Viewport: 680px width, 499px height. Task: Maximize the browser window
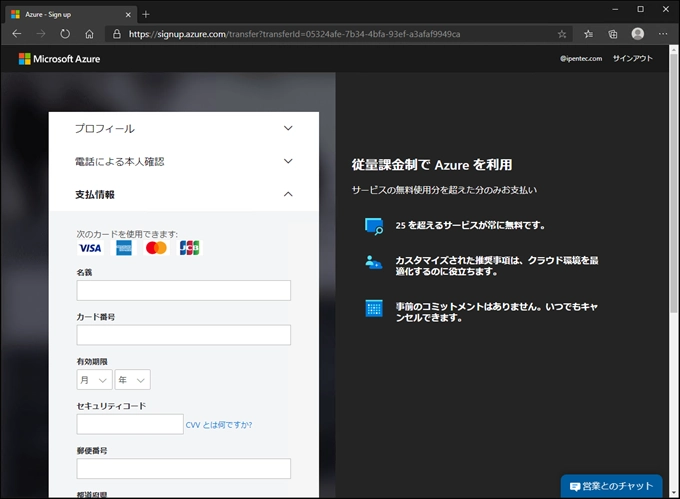(641, 9)
